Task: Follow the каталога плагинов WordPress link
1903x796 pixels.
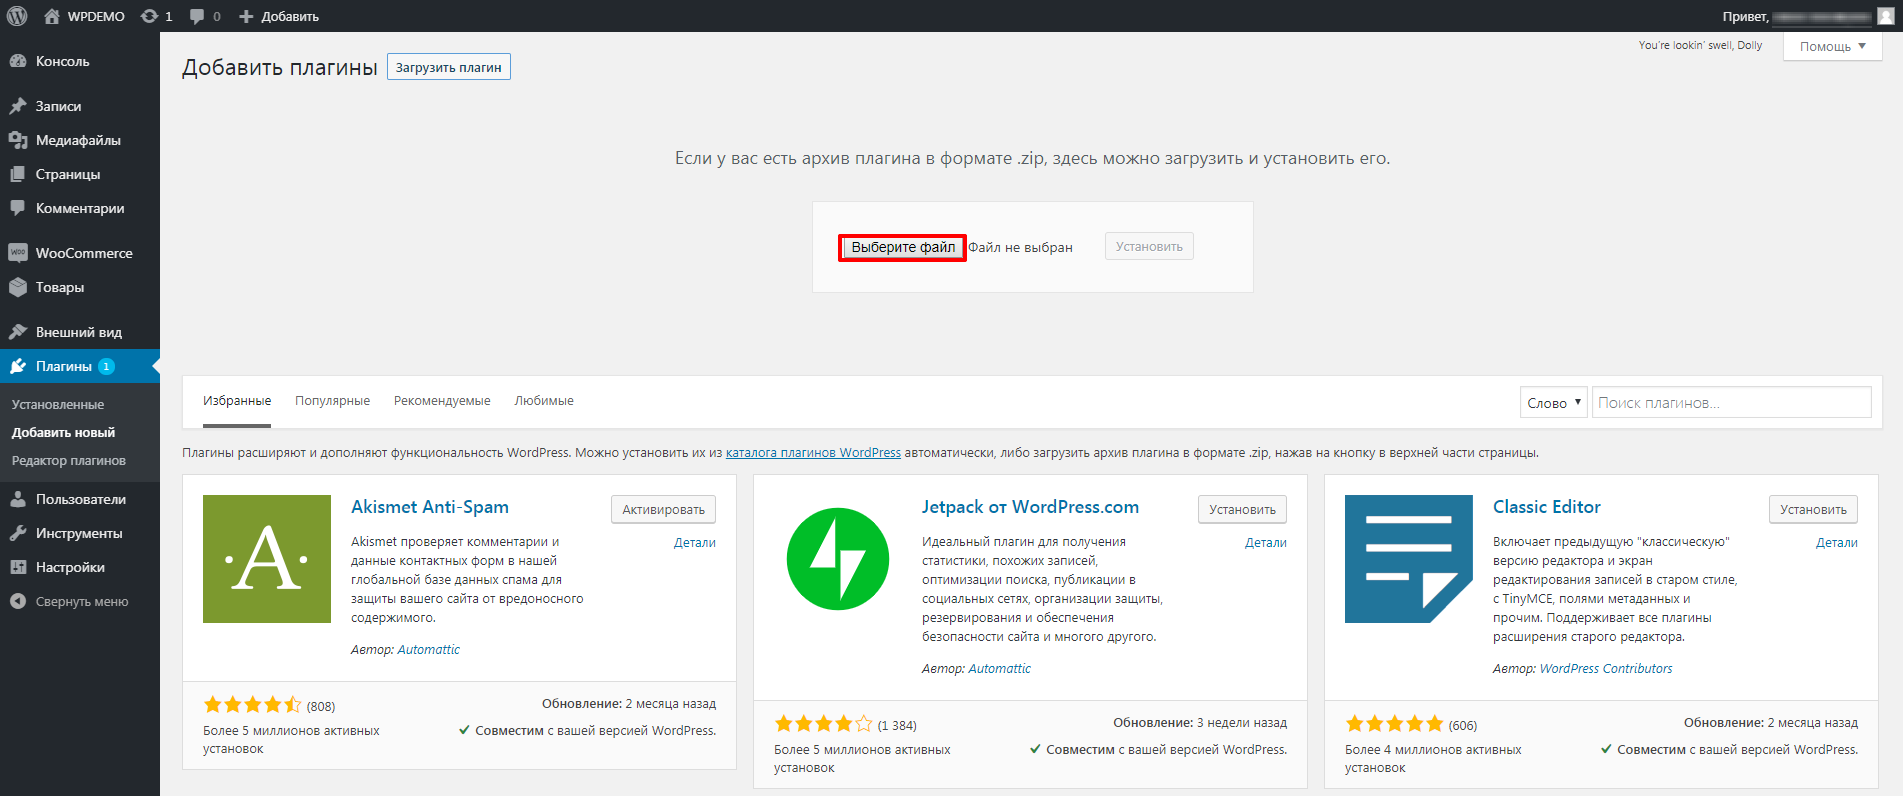Action: click(813, 453)
